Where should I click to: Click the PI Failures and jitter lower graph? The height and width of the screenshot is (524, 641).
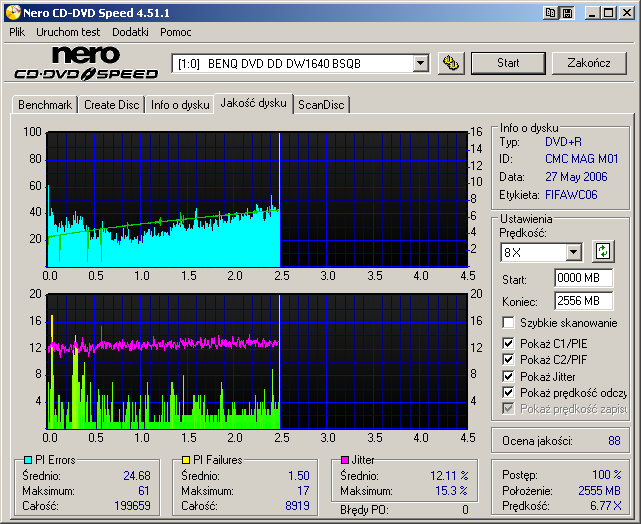pyautogui.click(x=257, y=361)
